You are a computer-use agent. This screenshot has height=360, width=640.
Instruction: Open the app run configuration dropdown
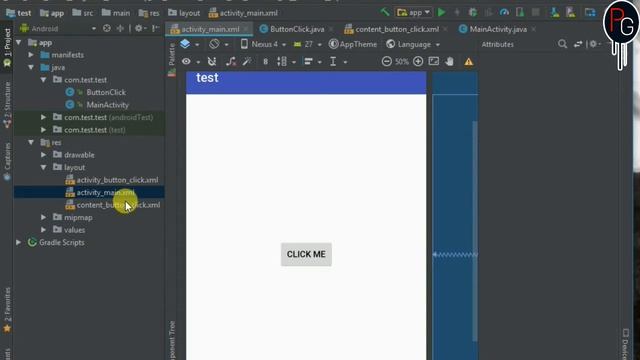413,13
